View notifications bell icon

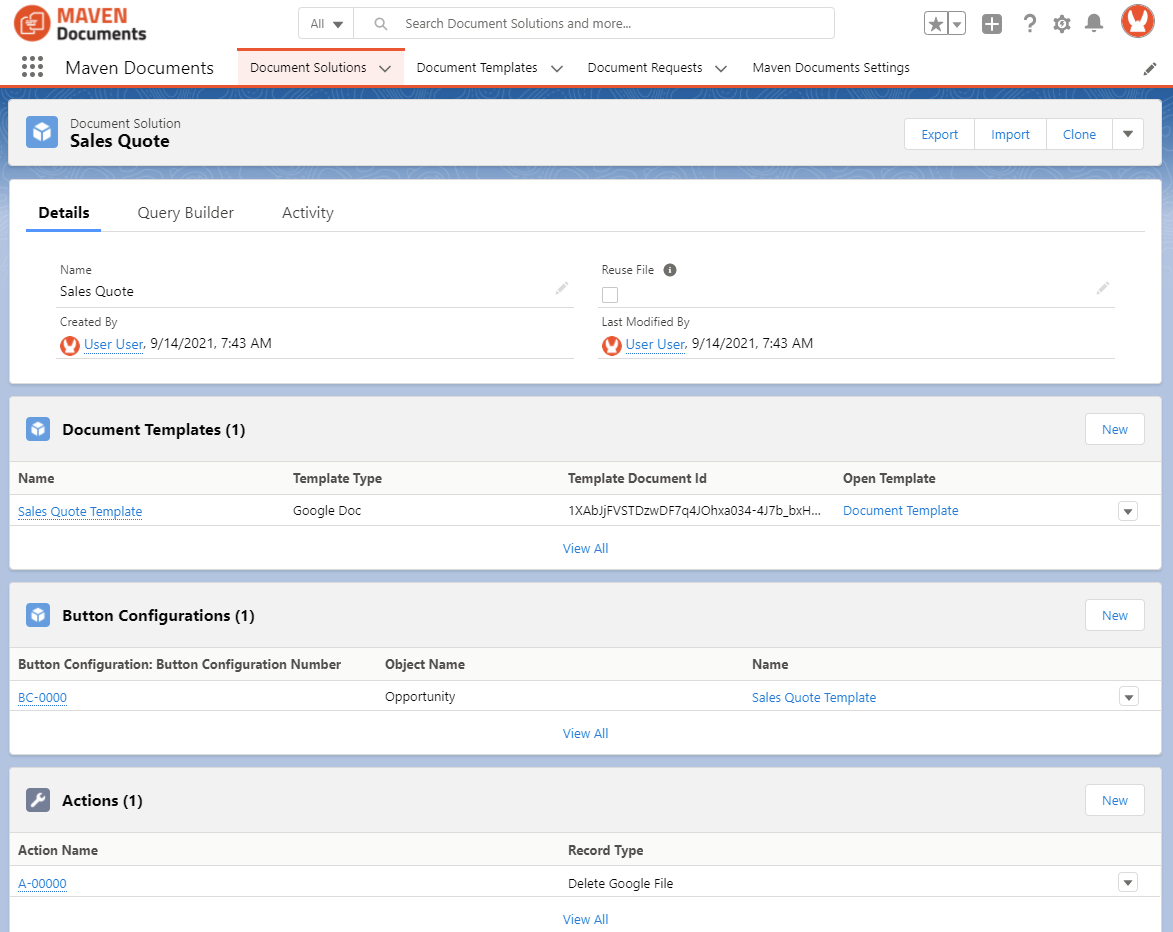(x=1094, y=24)
